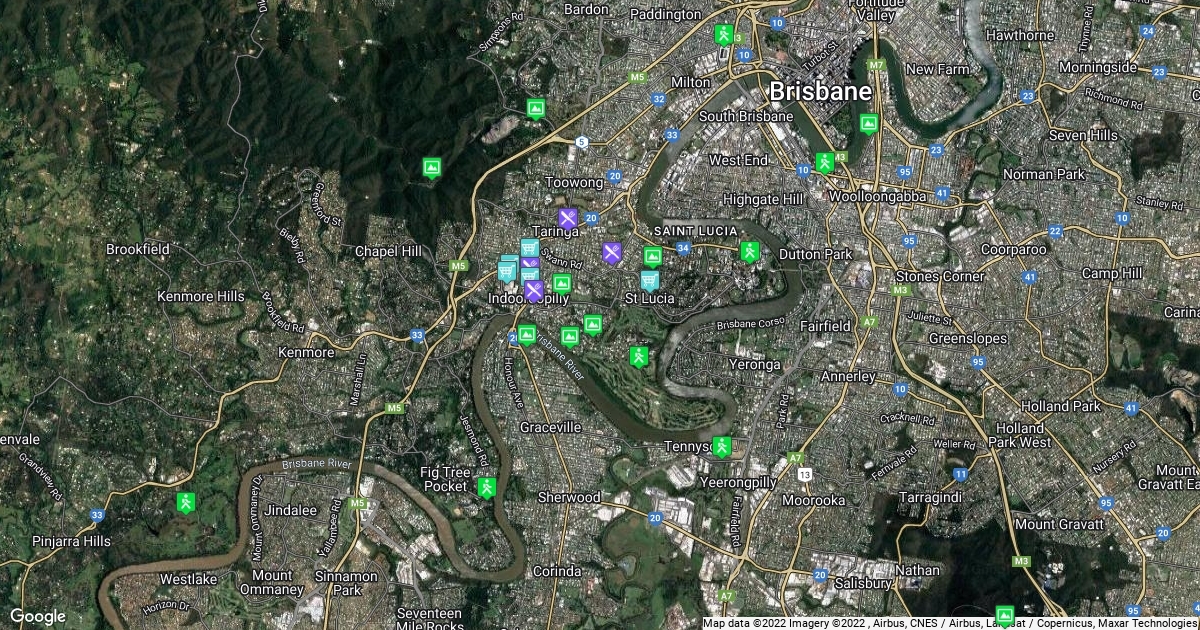Click the restaurant marker at Taringa
The width and height of the screenshot is (1200, 630).
(568, 217)
